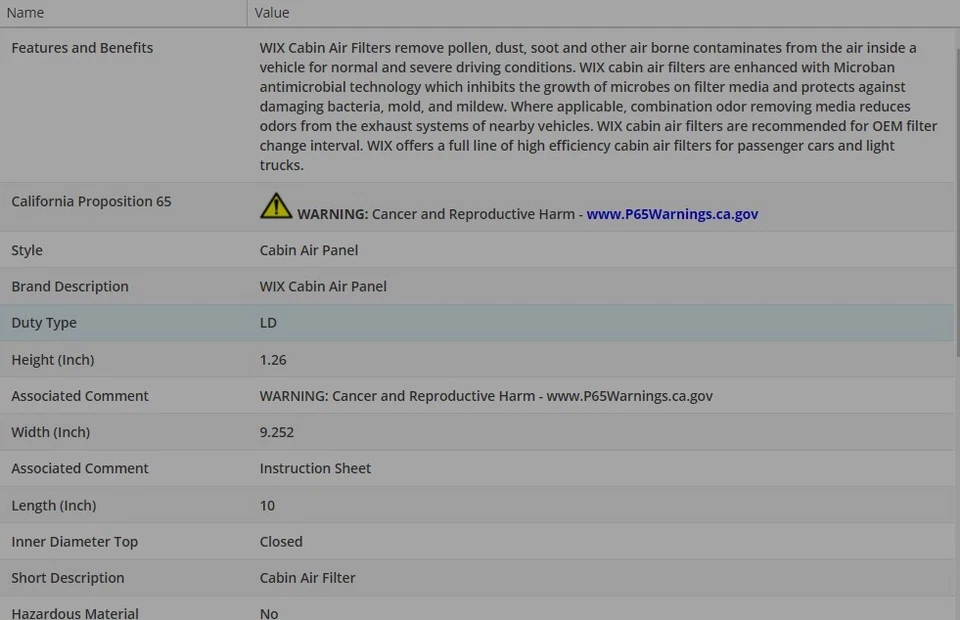Sort by the Name column header
This screenshot has width=960, height=620.
(26, 13)
